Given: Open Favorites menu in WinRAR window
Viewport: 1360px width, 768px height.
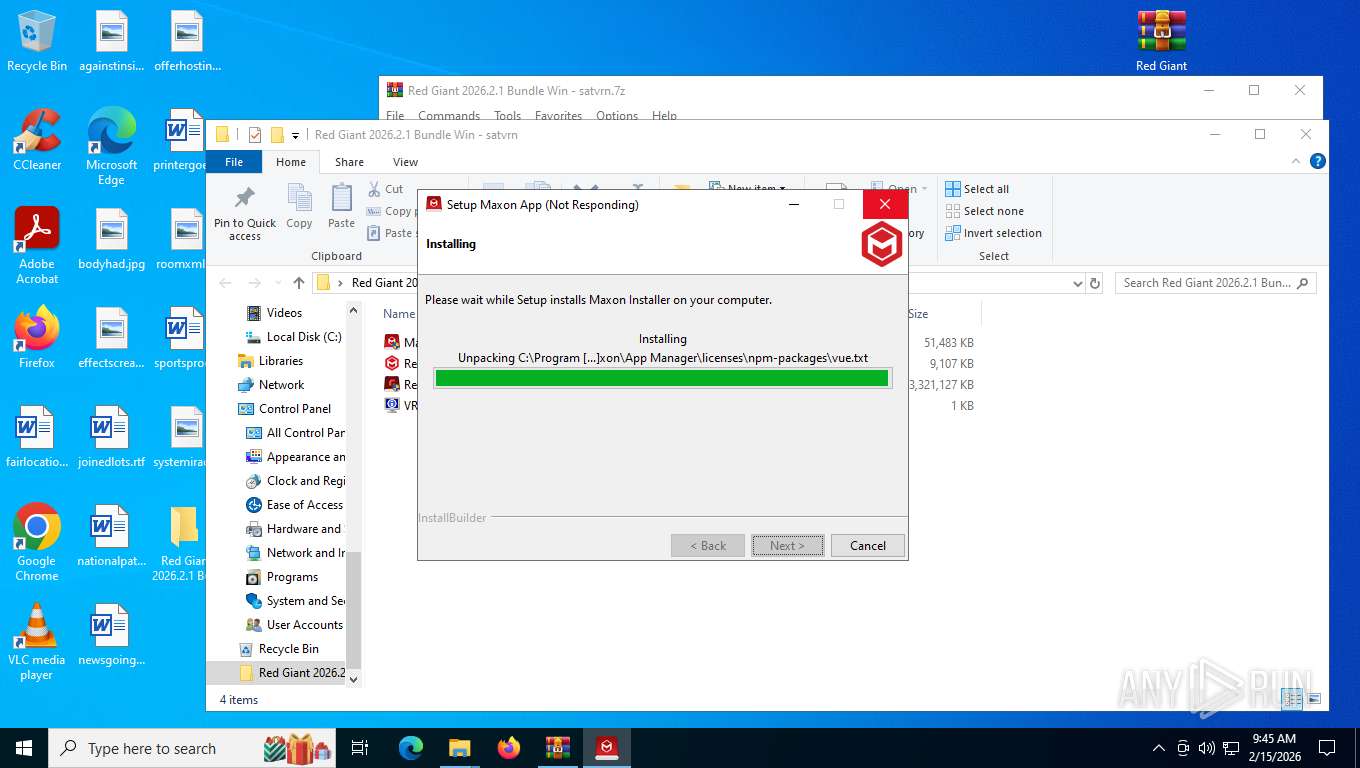Looking at the screenshot, I should 558,116.
